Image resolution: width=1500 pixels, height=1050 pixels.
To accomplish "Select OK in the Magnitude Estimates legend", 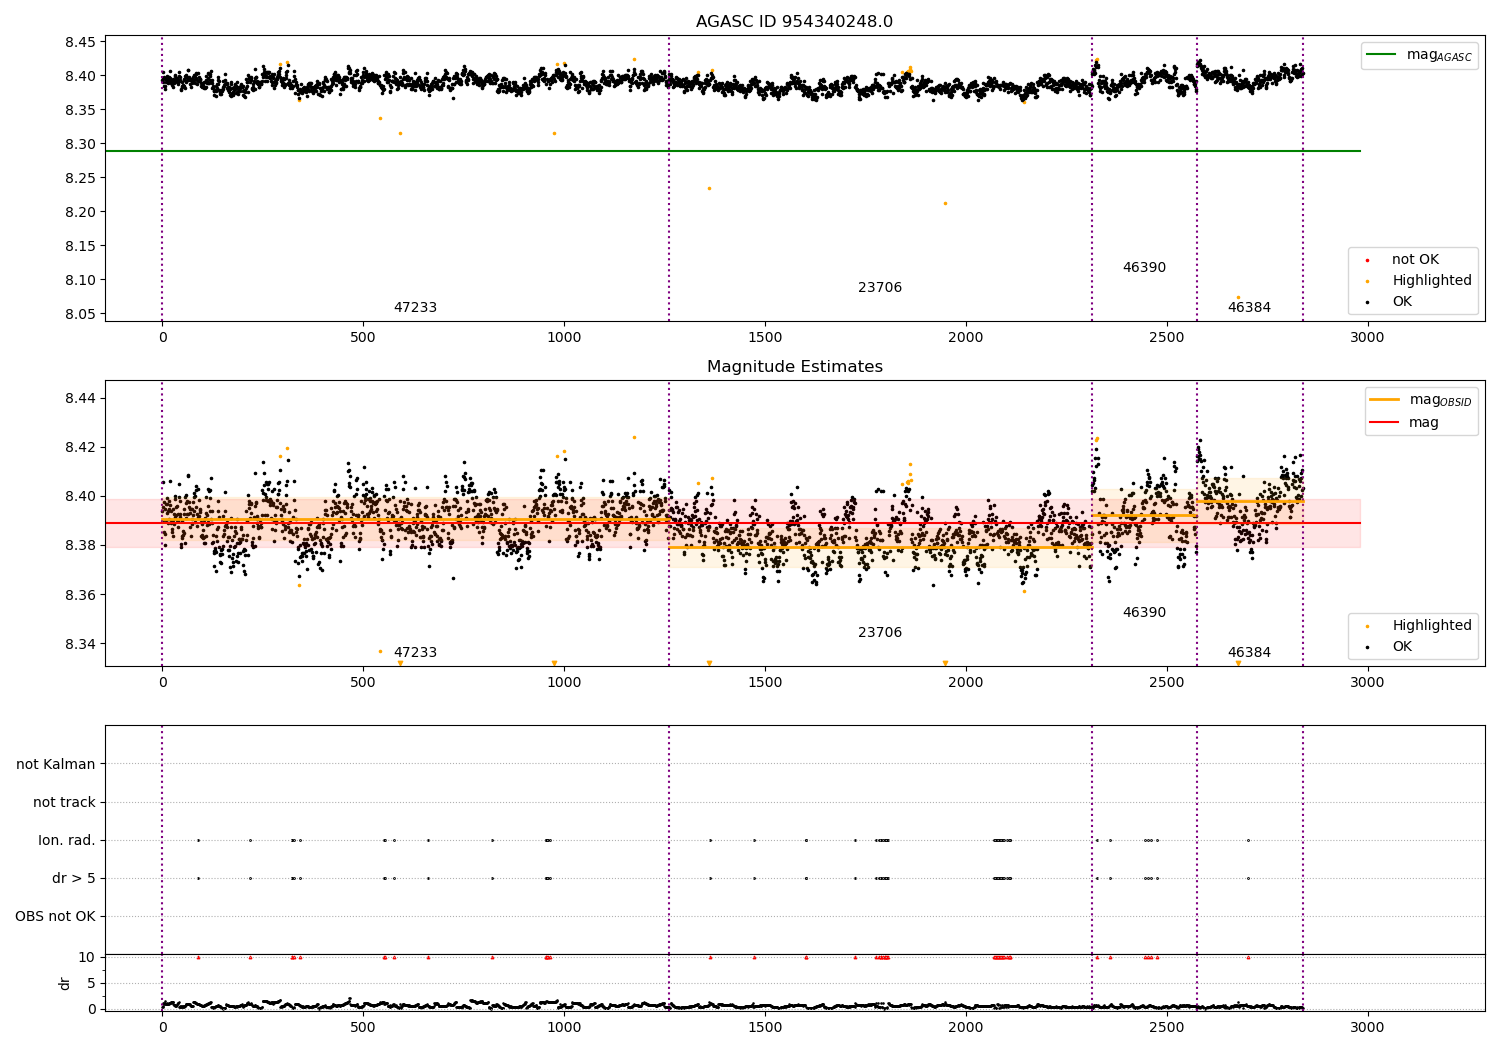I will pos(1402,647).
